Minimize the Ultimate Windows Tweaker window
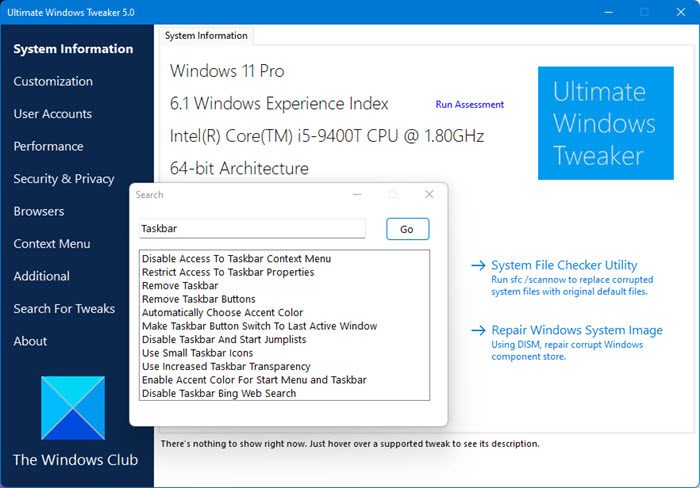 tap(608, 12)
